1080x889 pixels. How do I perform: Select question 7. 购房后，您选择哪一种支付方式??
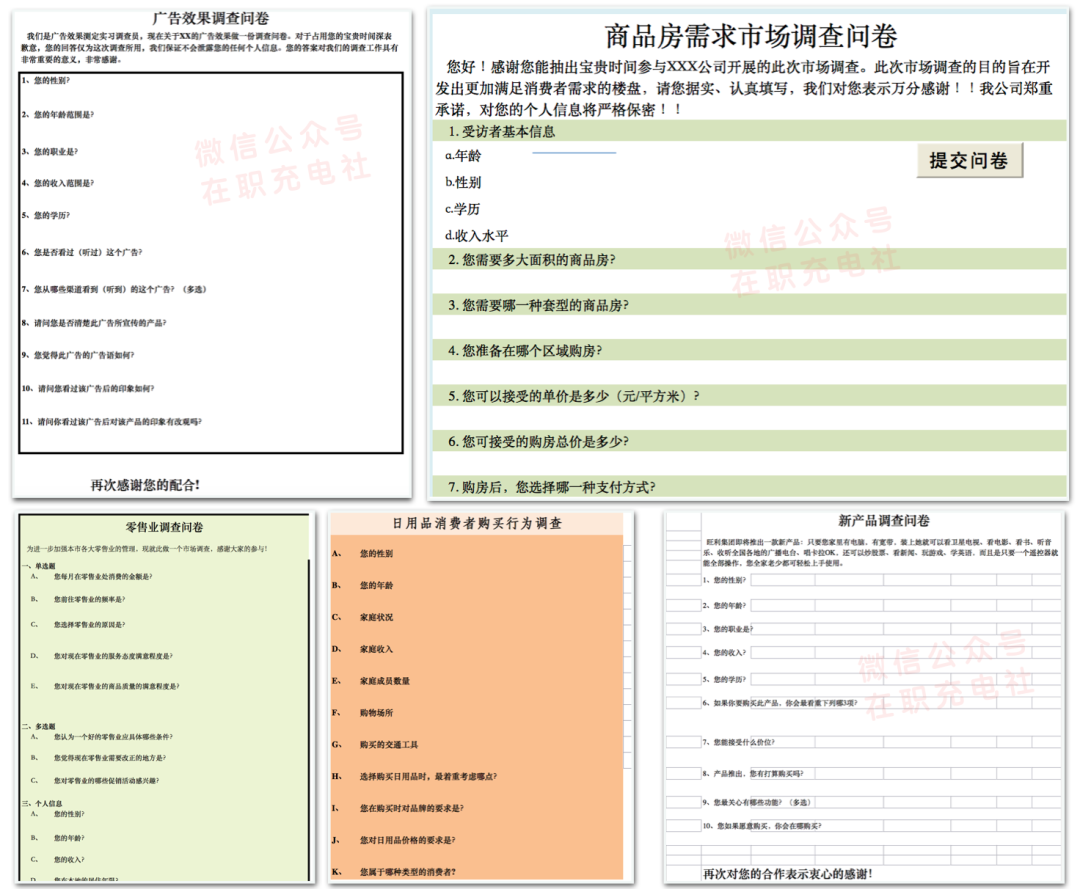click(x=551, y=487)
